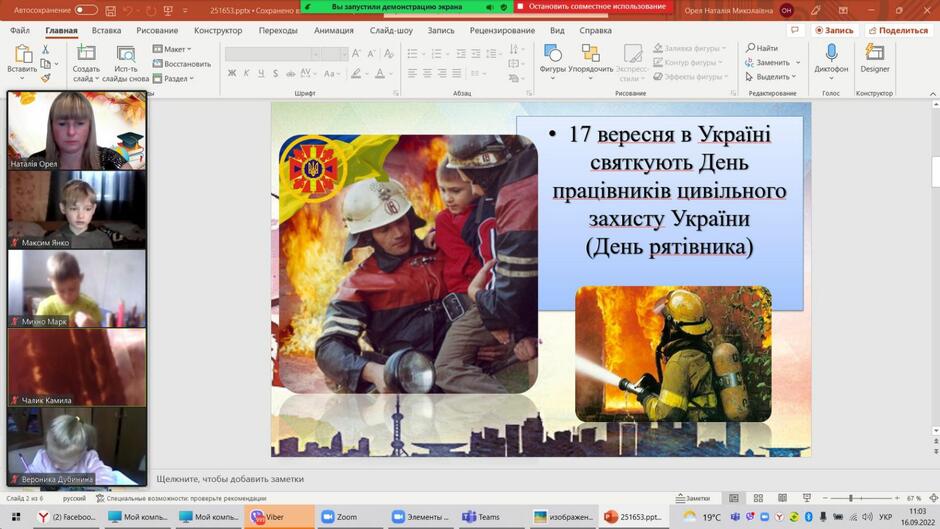Toggle the Автосохранение switch
940x529 pixels.
pyautogui.click(x=86, y=10)
